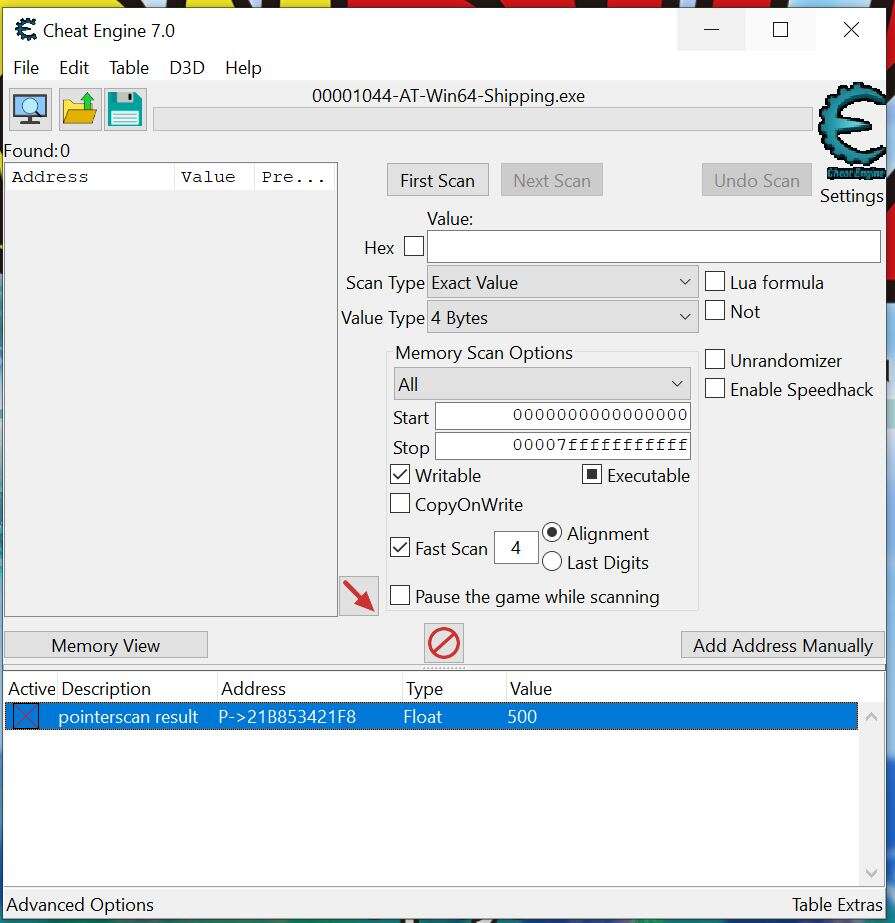
Task: Click the scan progress bar
Action: [482, 120]
